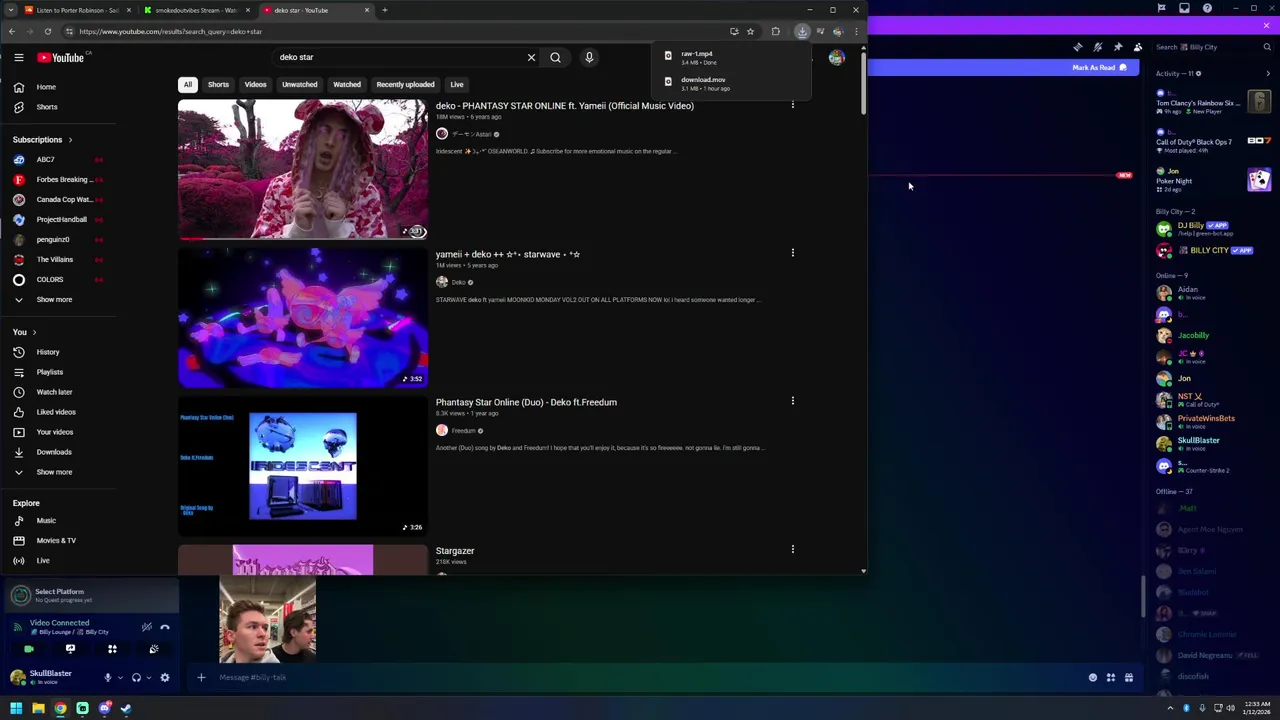
Task: Click Mark As Read in Discord
Action: click(1099, 67)
